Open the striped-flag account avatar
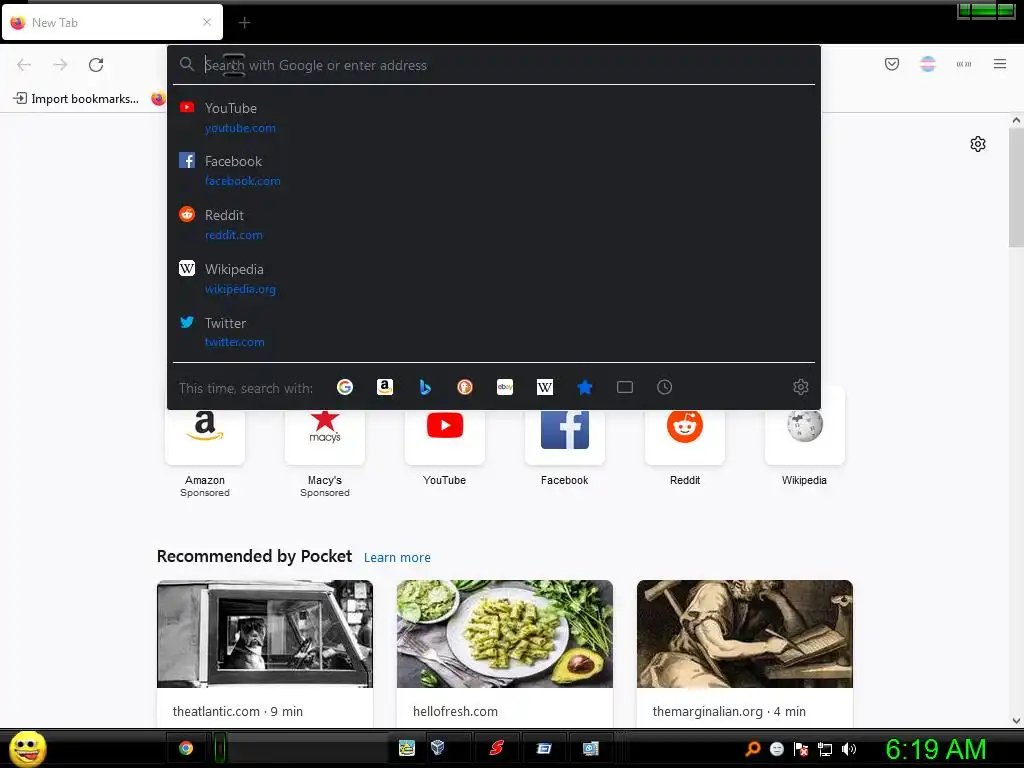 [x=928, y=64]
